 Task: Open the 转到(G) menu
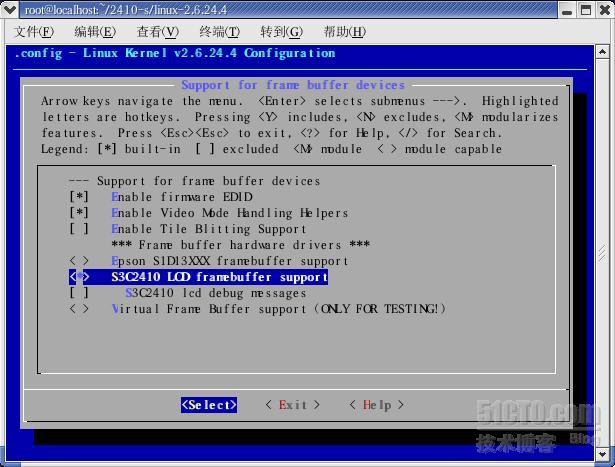point(282,32)
